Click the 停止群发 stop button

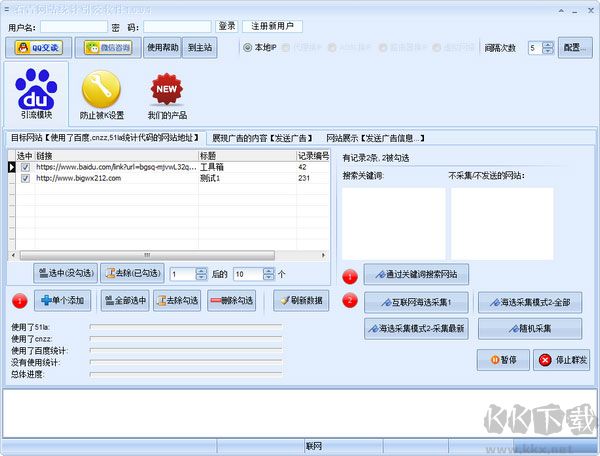pos(561,360)
